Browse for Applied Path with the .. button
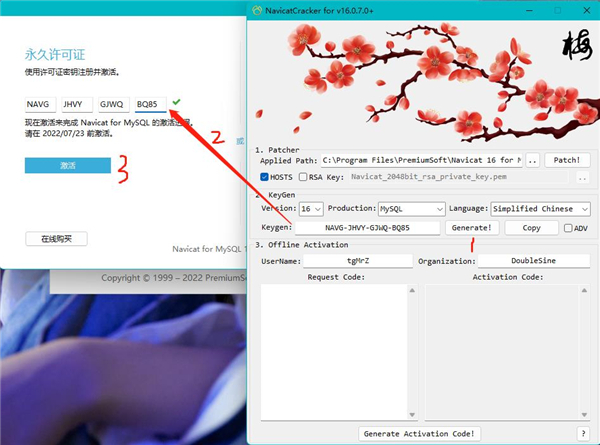Screen dimensions: 600x445 pos(533,160)
